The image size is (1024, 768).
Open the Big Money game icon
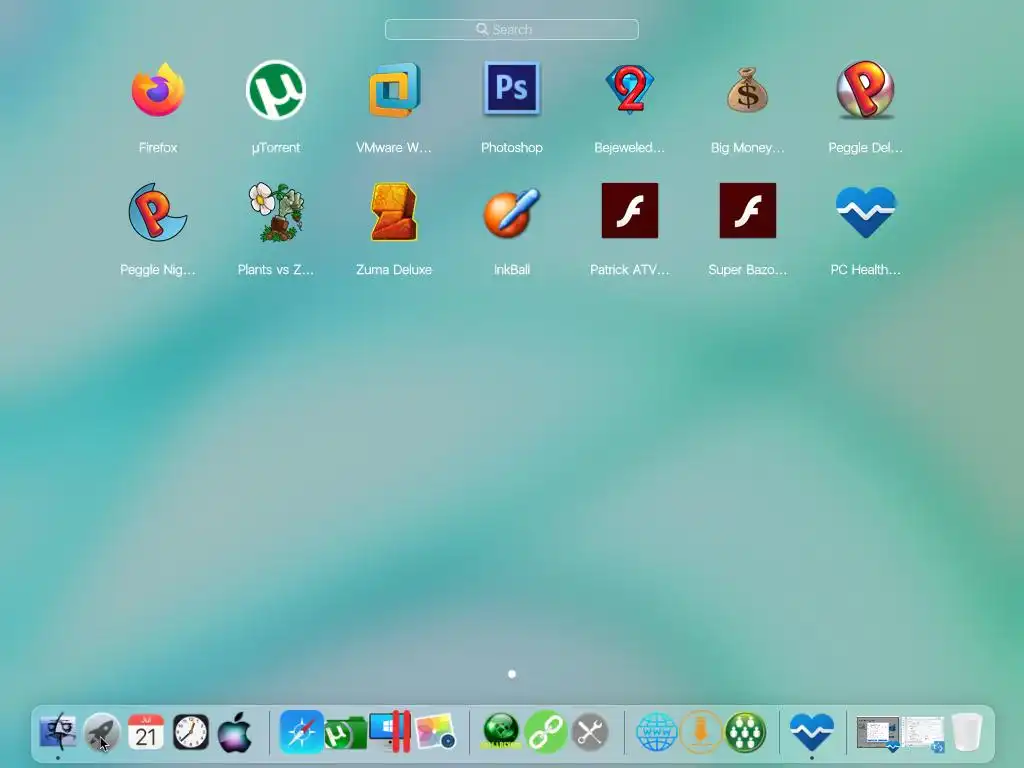point(748,90)
